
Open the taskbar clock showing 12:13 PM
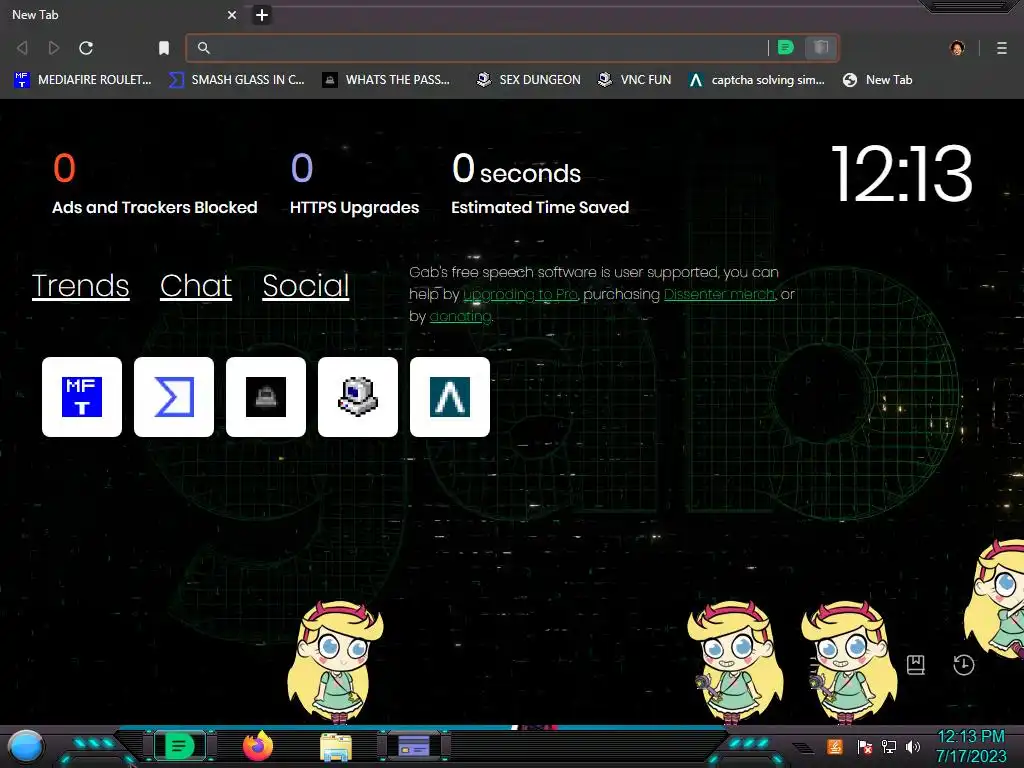[x=971, y=746]
